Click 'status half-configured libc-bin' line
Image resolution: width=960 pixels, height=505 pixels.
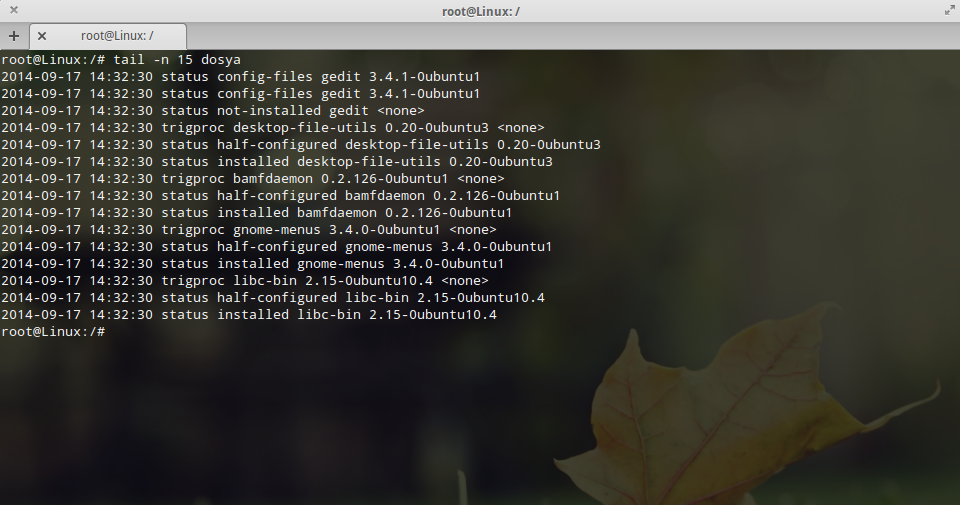click(x=273, y=297)
